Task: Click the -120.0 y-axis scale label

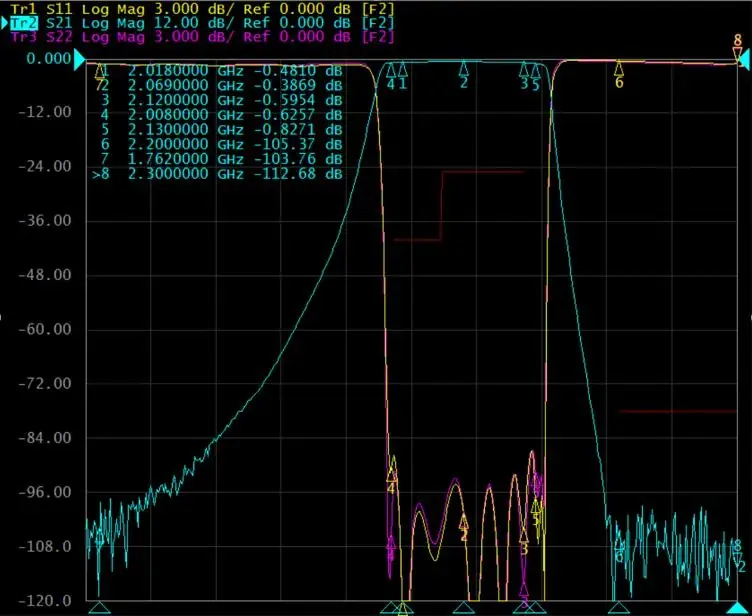Action: 44,601
